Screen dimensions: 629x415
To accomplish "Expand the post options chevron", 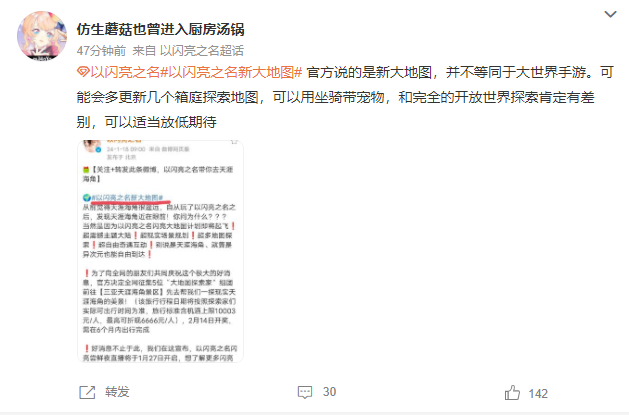I will tap(610, 14).
